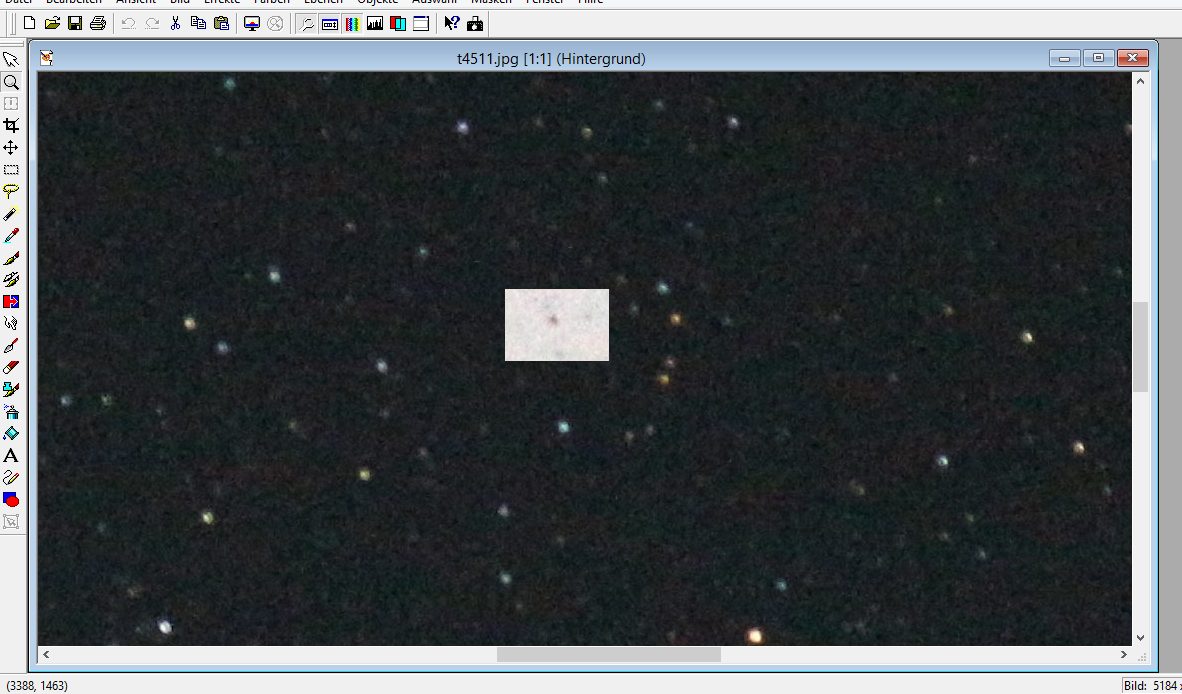
Task: Select the Eraser tool
Action: 11,367
